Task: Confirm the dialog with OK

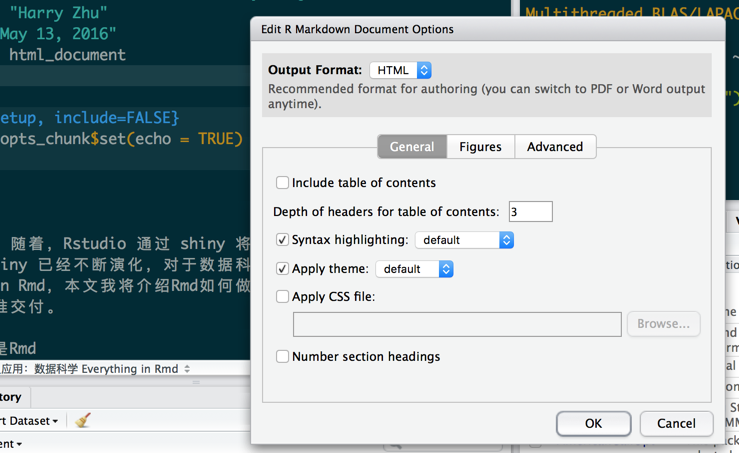Action: 593,423
